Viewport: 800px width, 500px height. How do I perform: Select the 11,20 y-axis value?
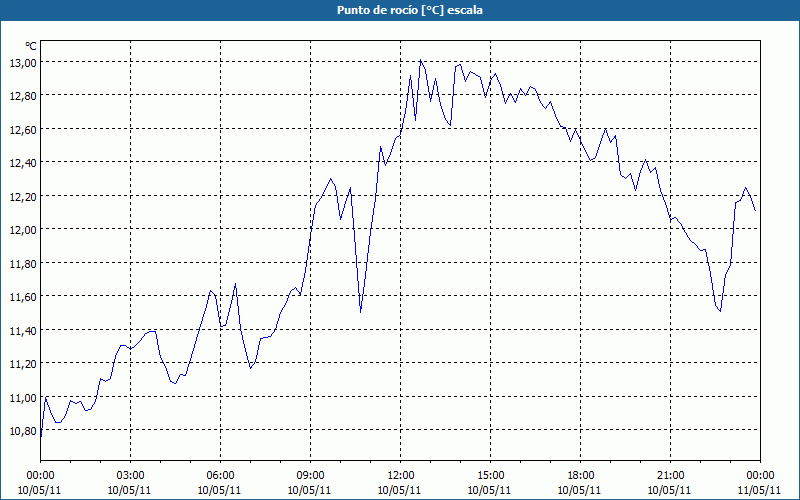pyautogui.click(x=23, y=363)
